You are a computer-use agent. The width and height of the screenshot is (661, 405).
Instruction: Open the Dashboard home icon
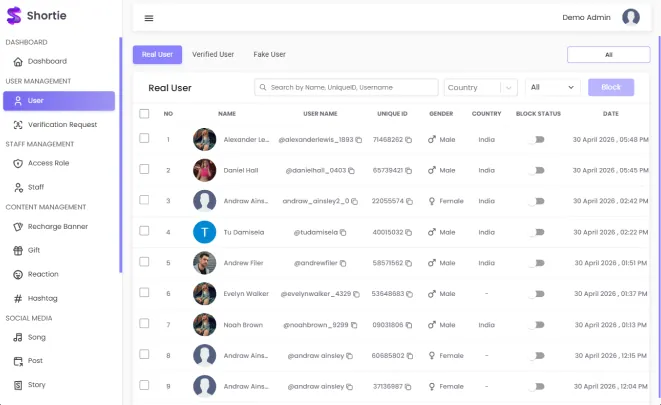(18, 62)
